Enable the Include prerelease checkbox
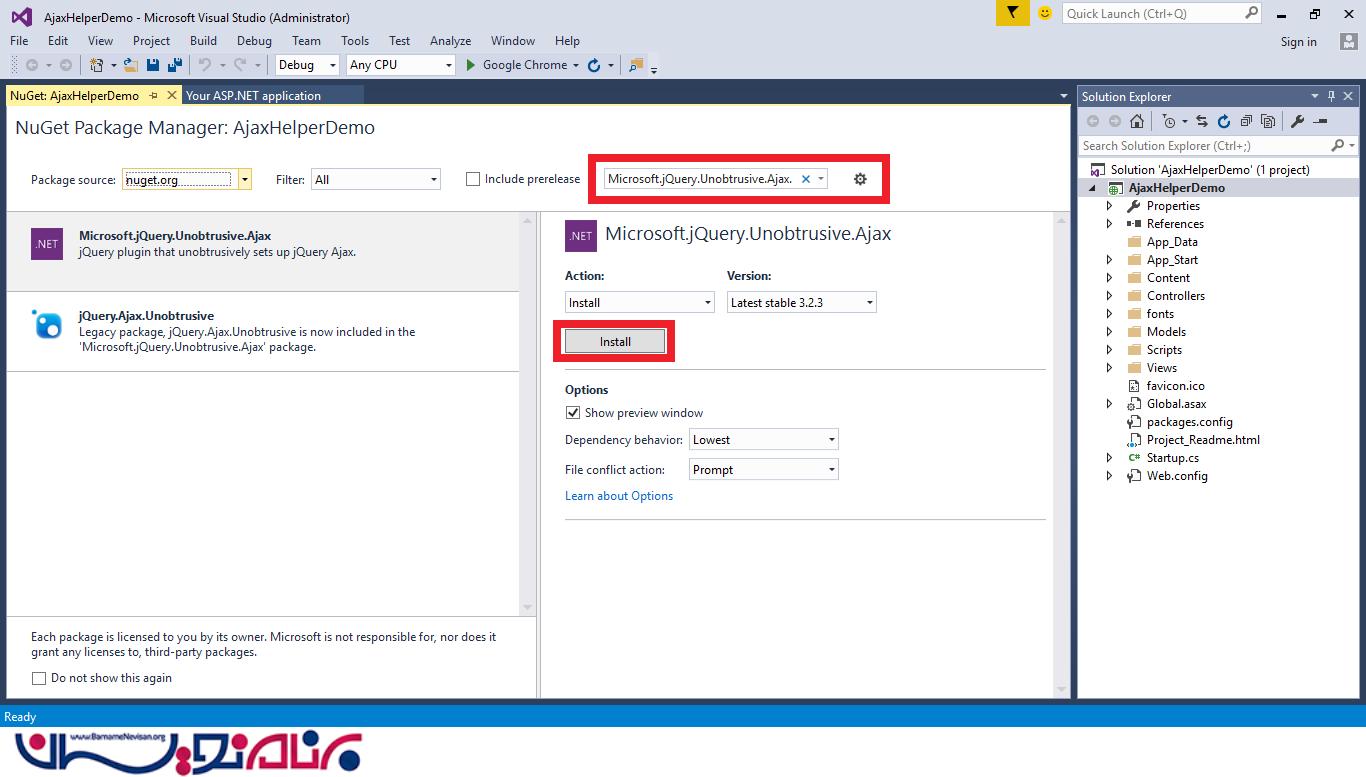 point(473,179)
